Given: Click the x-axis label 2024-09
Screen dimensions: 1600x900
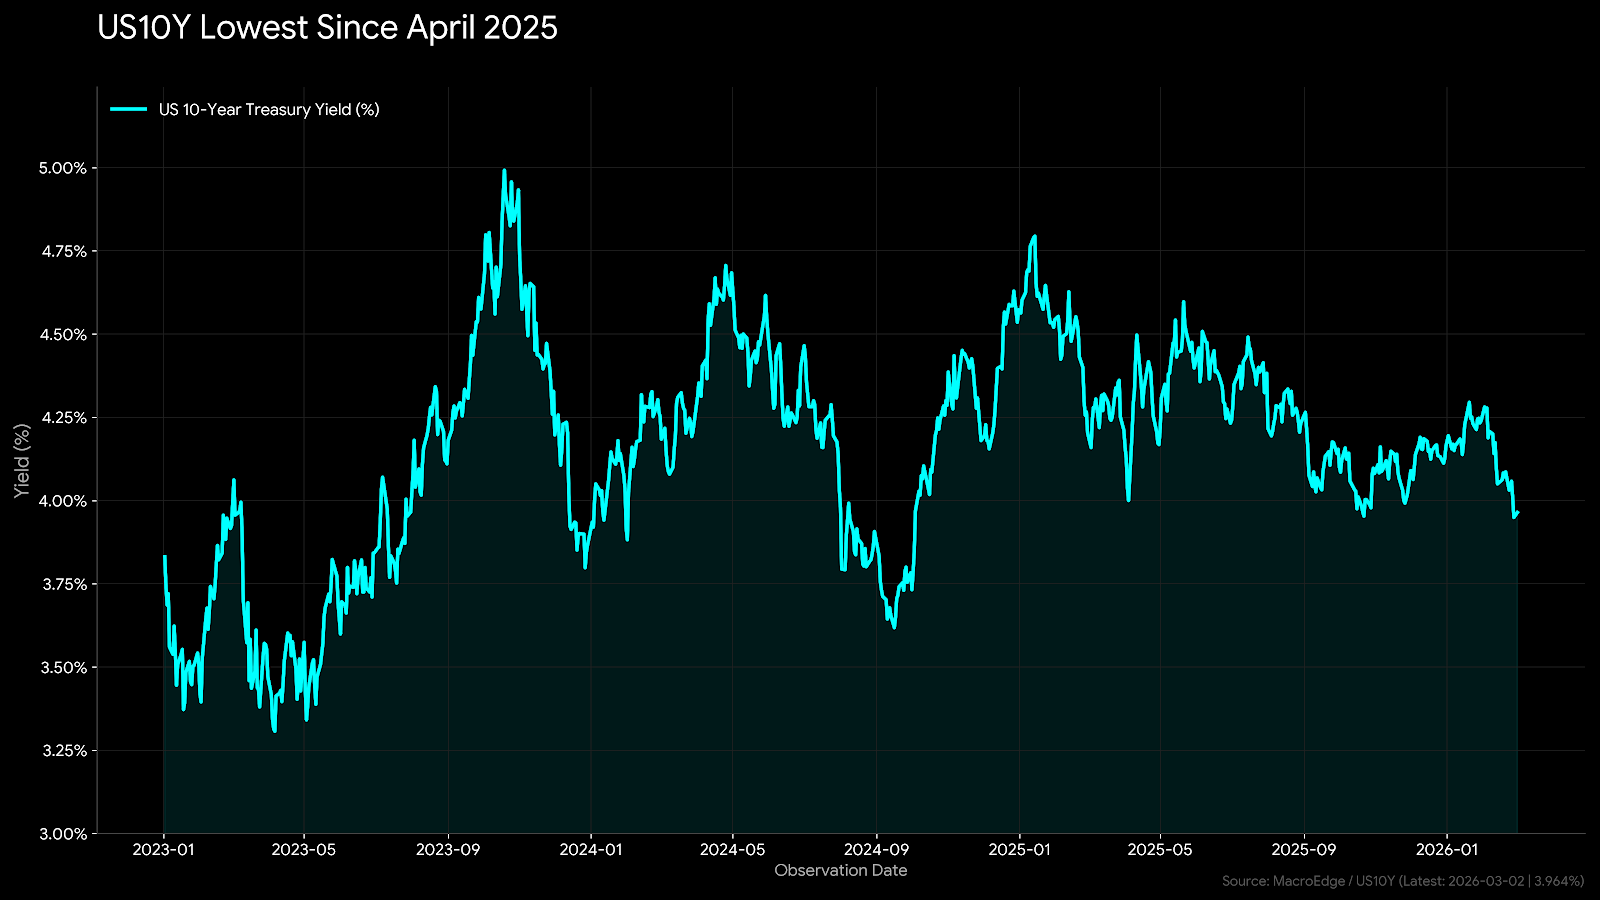Looking at the screenshot, I should coord(876,850).
